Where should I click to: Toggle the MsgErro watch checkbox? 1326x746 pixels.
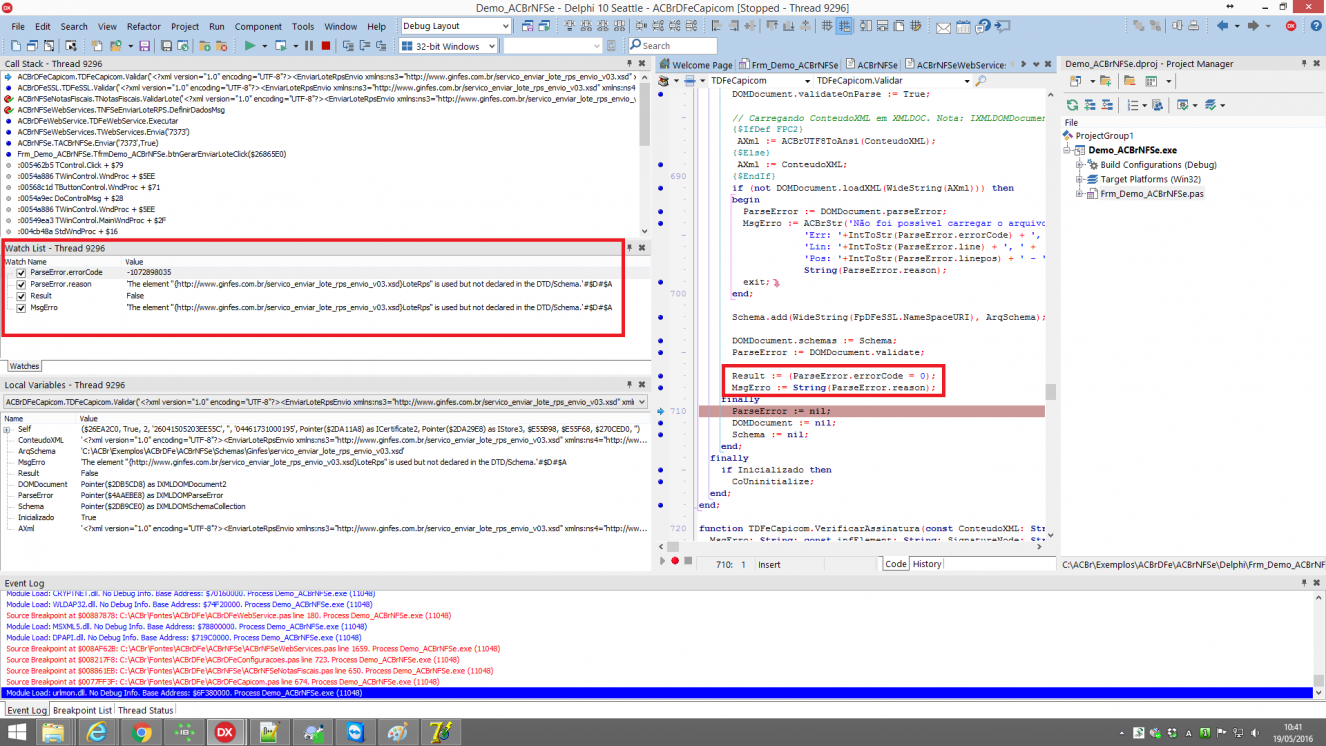(22, 308)
